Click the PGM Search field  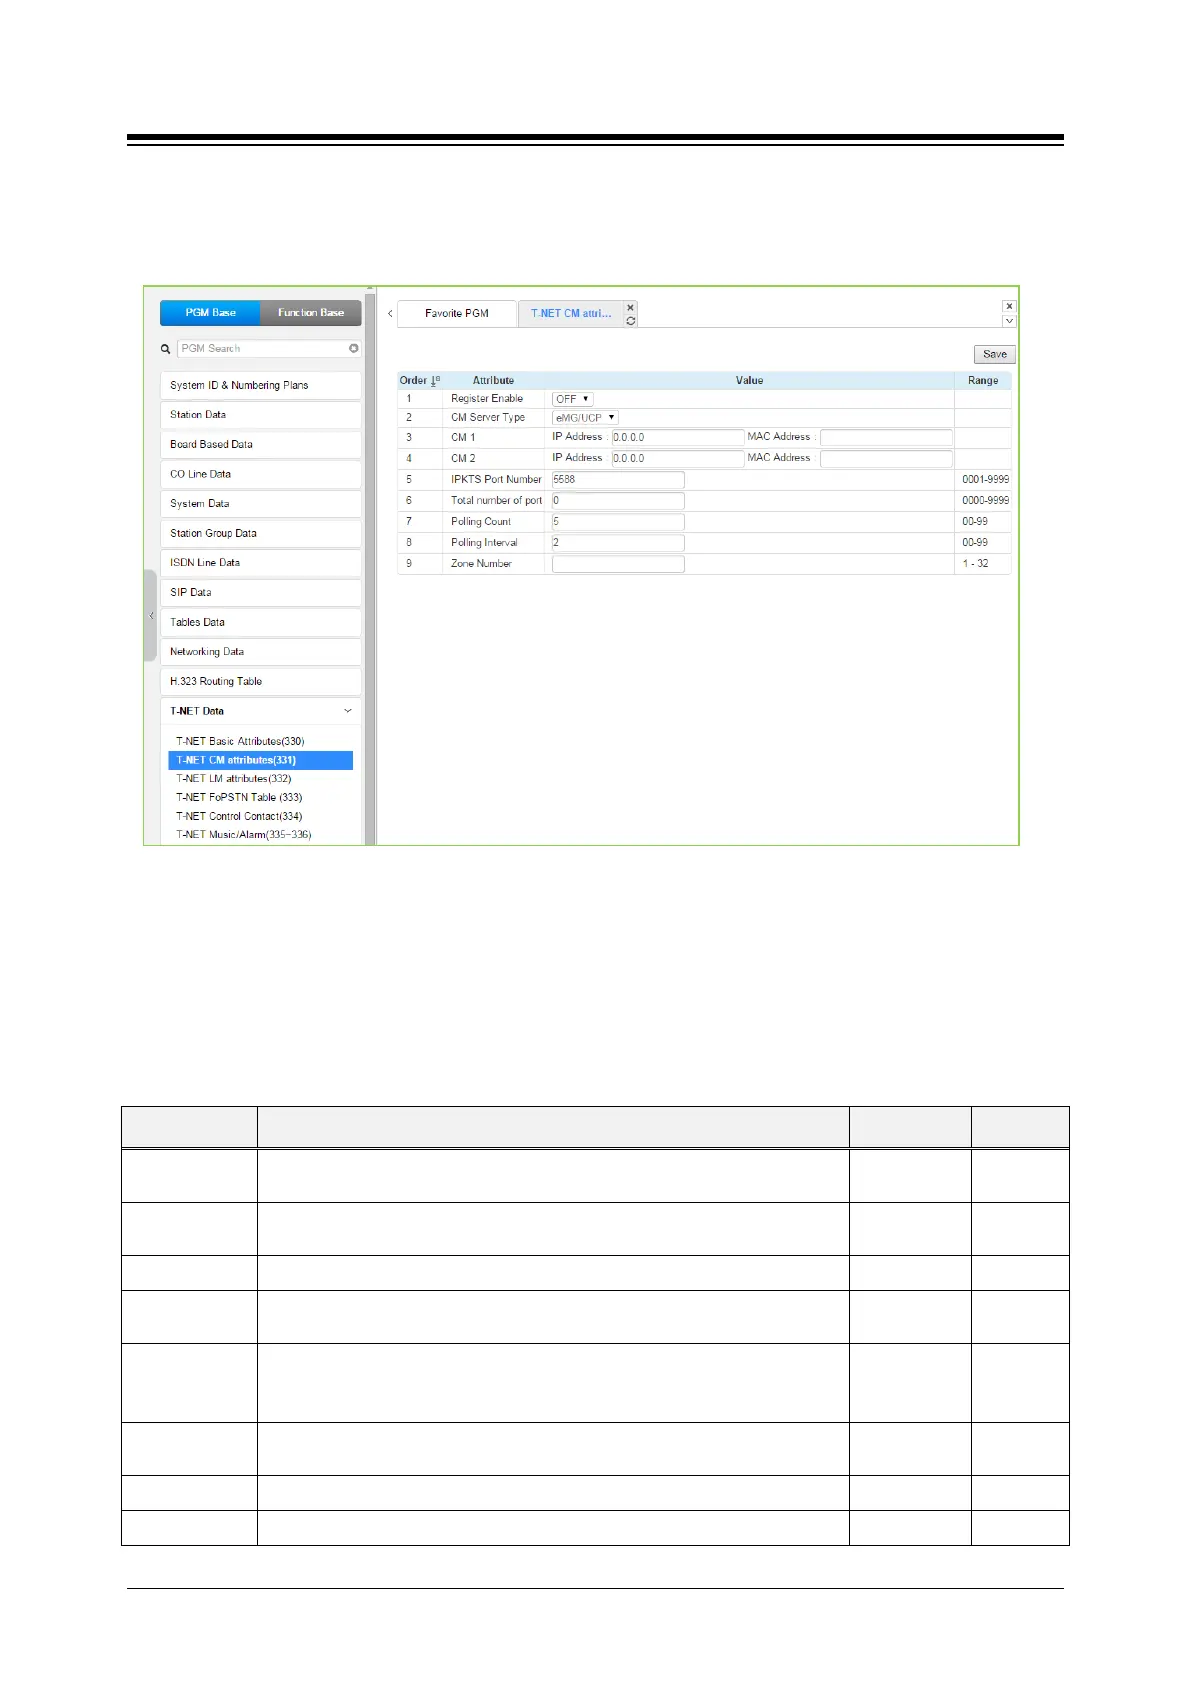coord(269,349)
